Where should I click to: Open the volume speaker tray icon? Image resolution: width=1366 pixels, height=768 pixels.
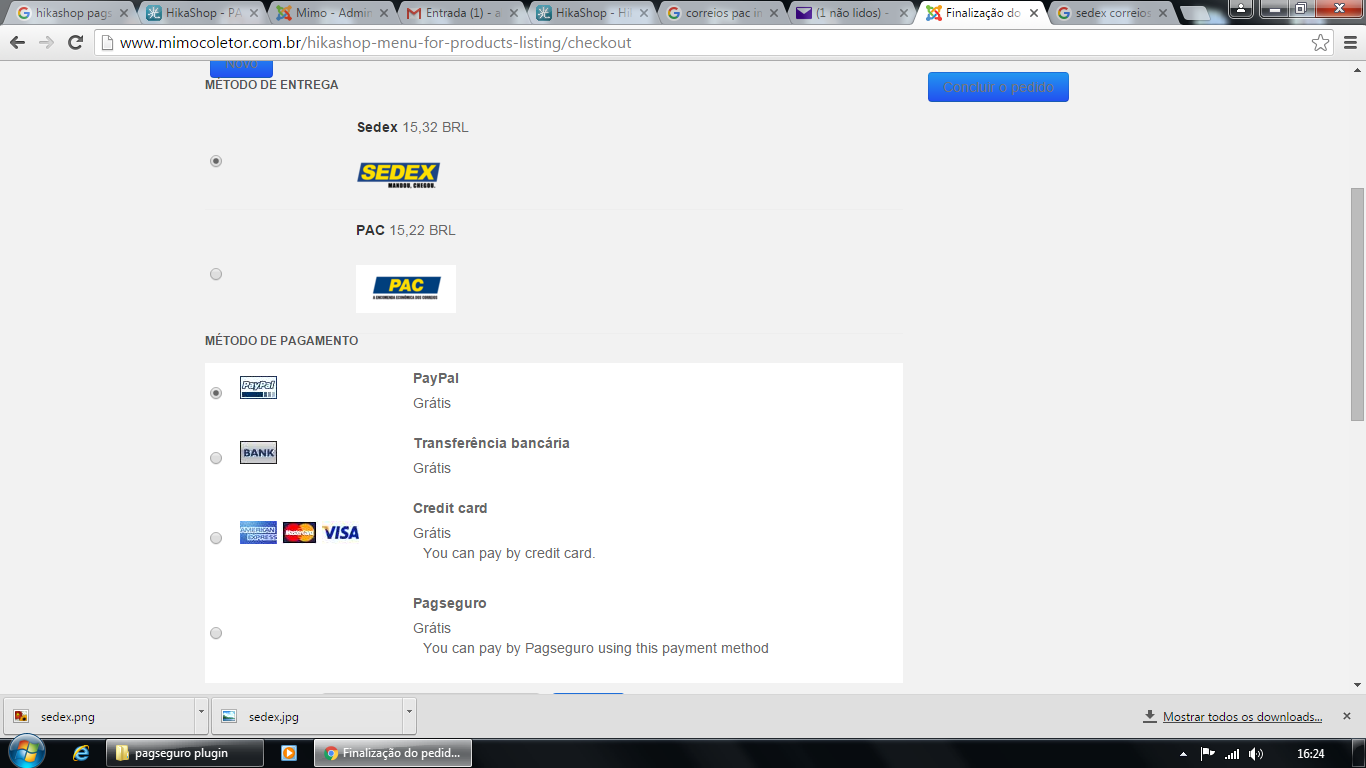pos(1256,754)
